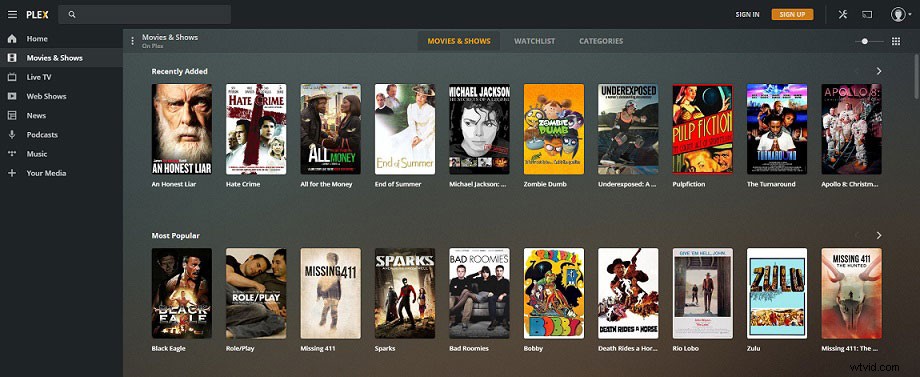Open End of Summer poster
This screenshot has width=920, height=377.
pyautogui.click(x=405, y=129)
